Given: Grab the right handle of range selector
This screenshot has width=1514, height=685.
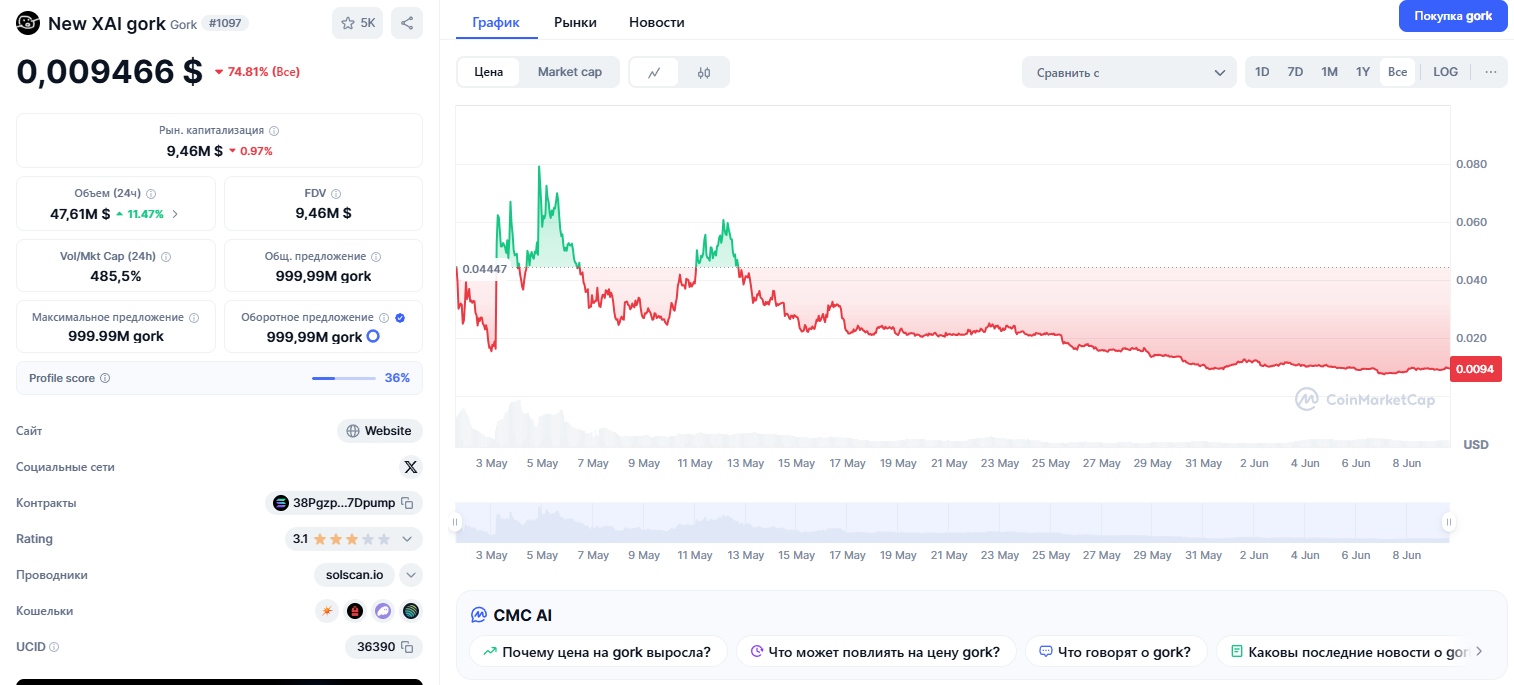Looking at the screenshot, I should coord(1448,522).
